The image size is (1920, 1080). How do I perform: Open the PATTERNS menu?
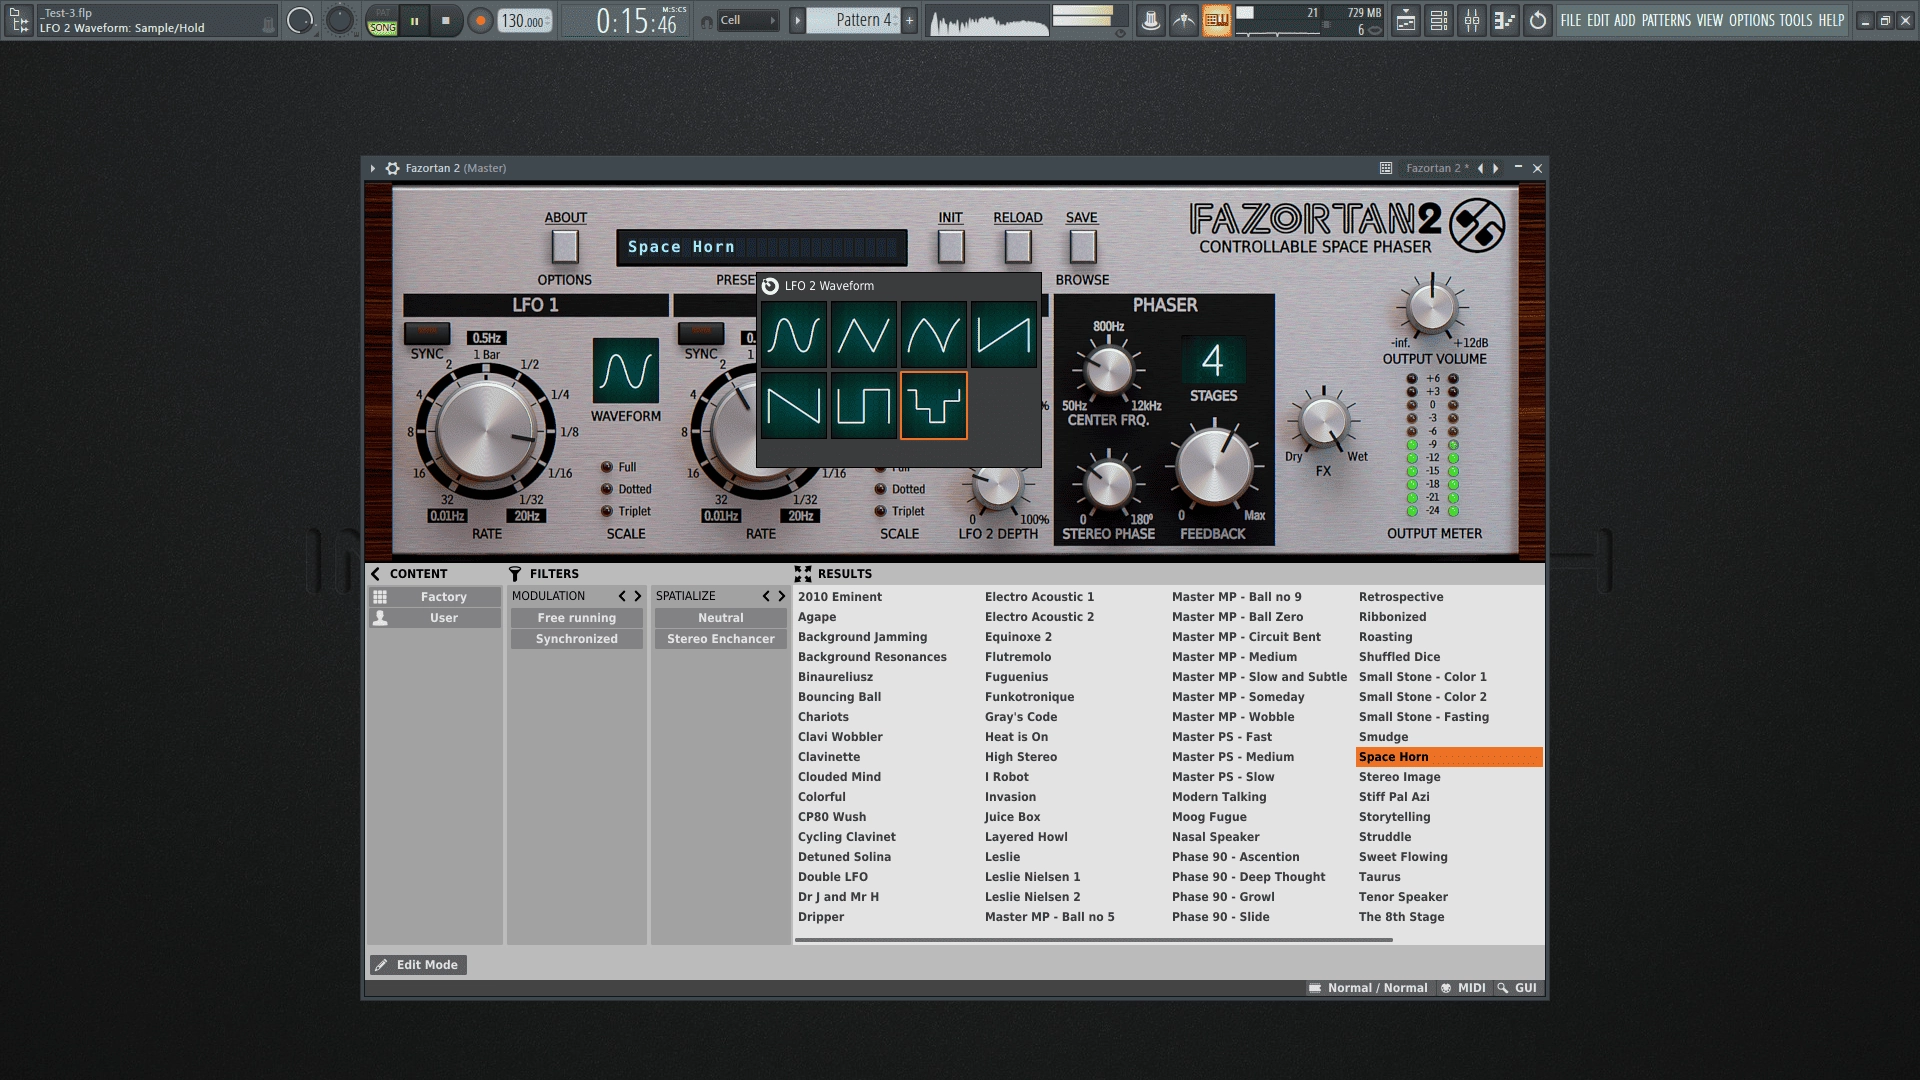tap(1666, 20)
